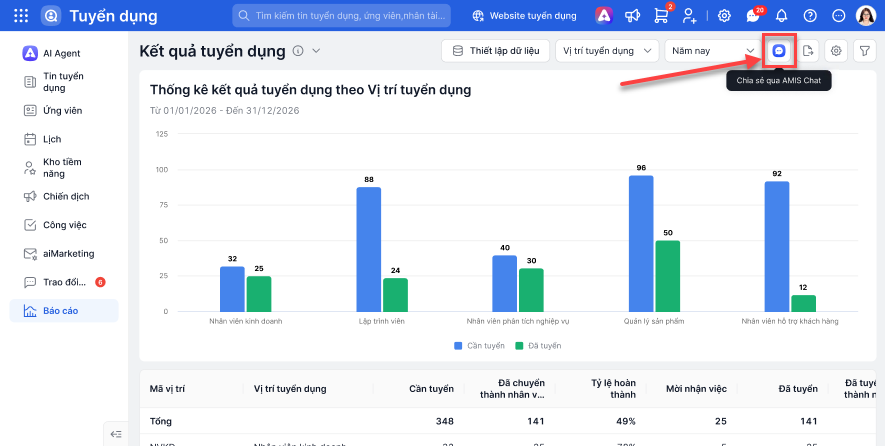
Task: Open Công việc in sidebar
Action: [x=64, y=225]
